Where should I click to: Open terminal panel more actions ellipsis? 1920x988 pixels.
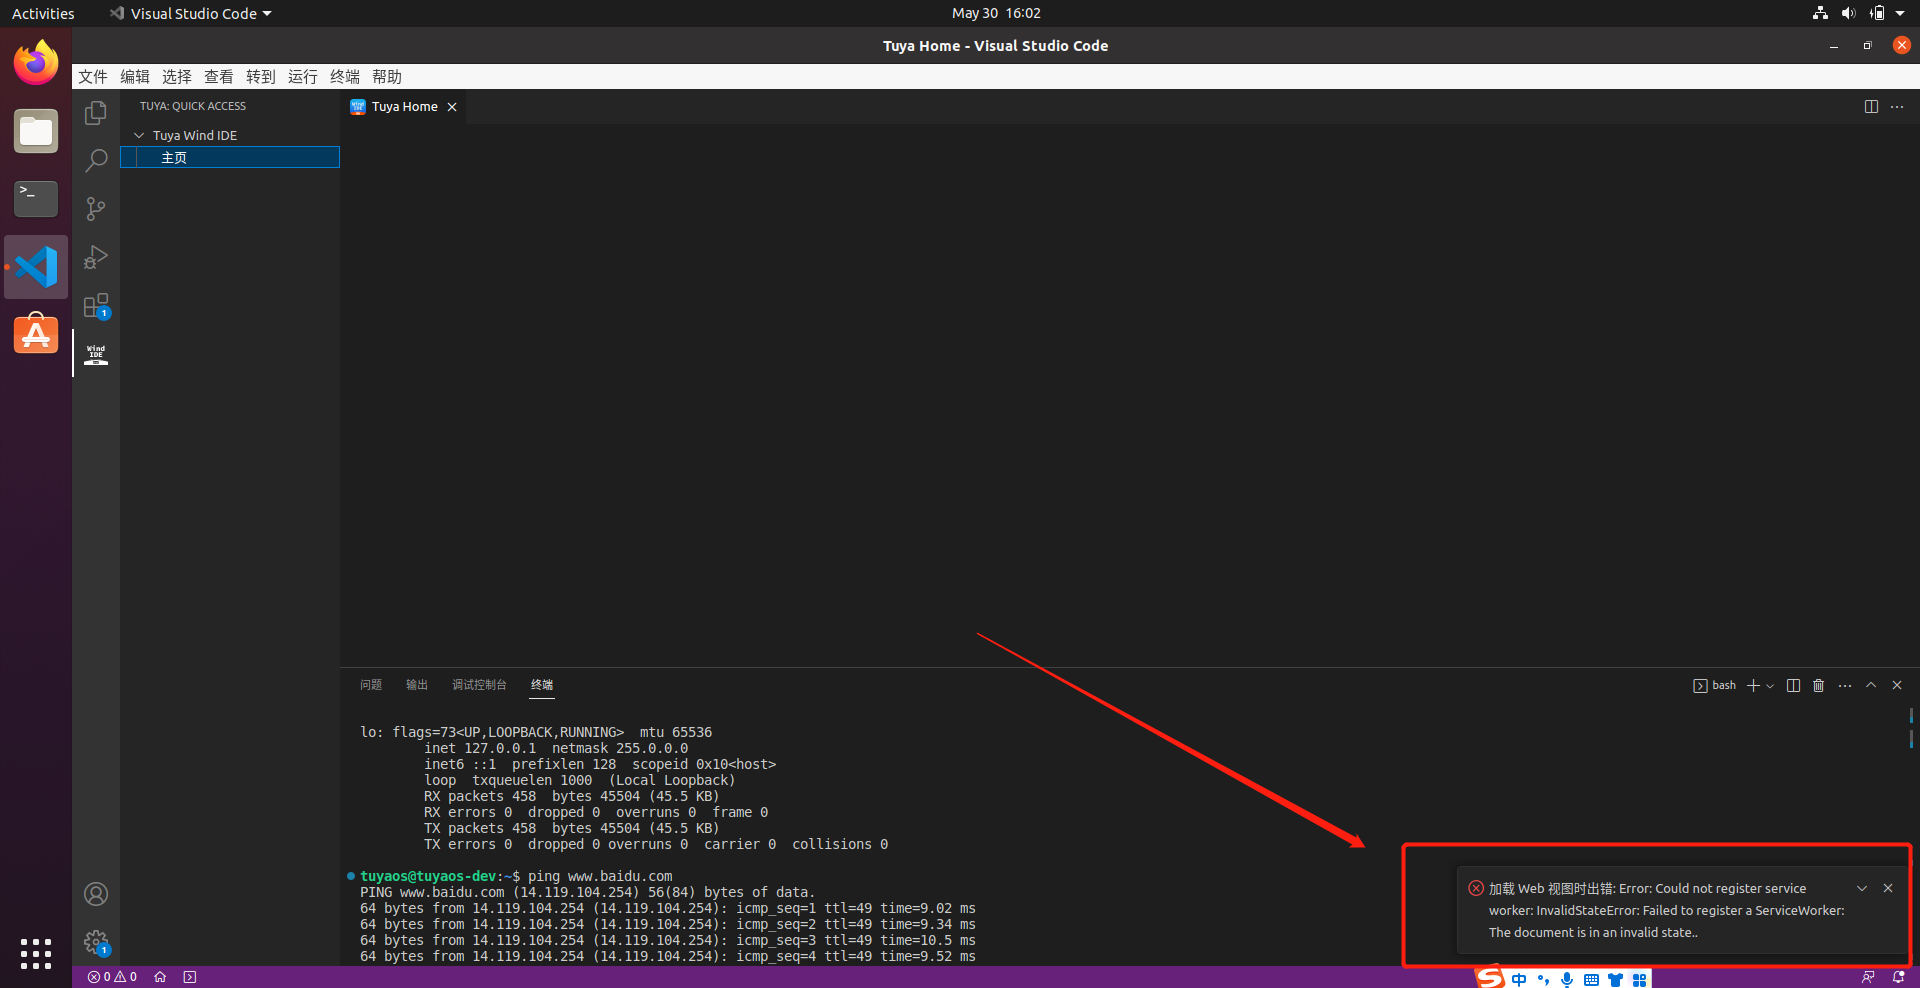click(x=1845, y=685)
